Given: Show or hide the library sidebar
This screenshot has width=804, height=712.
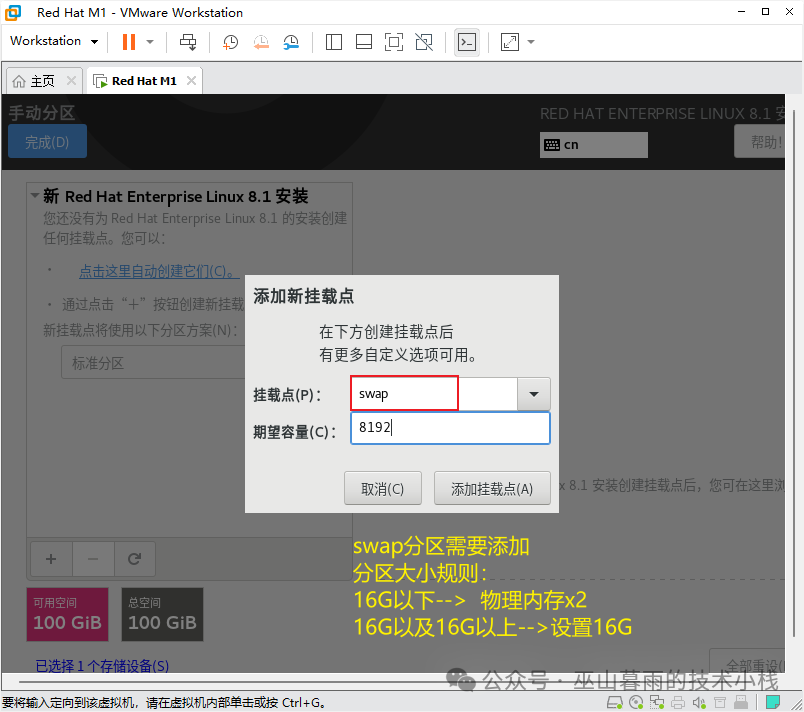Looking at the screenshot, I should click(334, 42).
